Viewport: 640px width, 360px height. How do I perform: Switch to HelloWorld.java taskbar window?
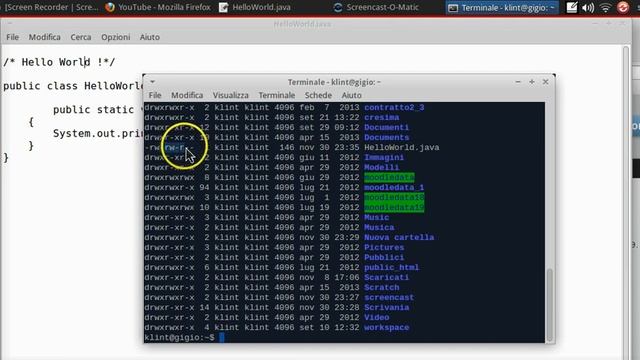(x=255, y=7)
